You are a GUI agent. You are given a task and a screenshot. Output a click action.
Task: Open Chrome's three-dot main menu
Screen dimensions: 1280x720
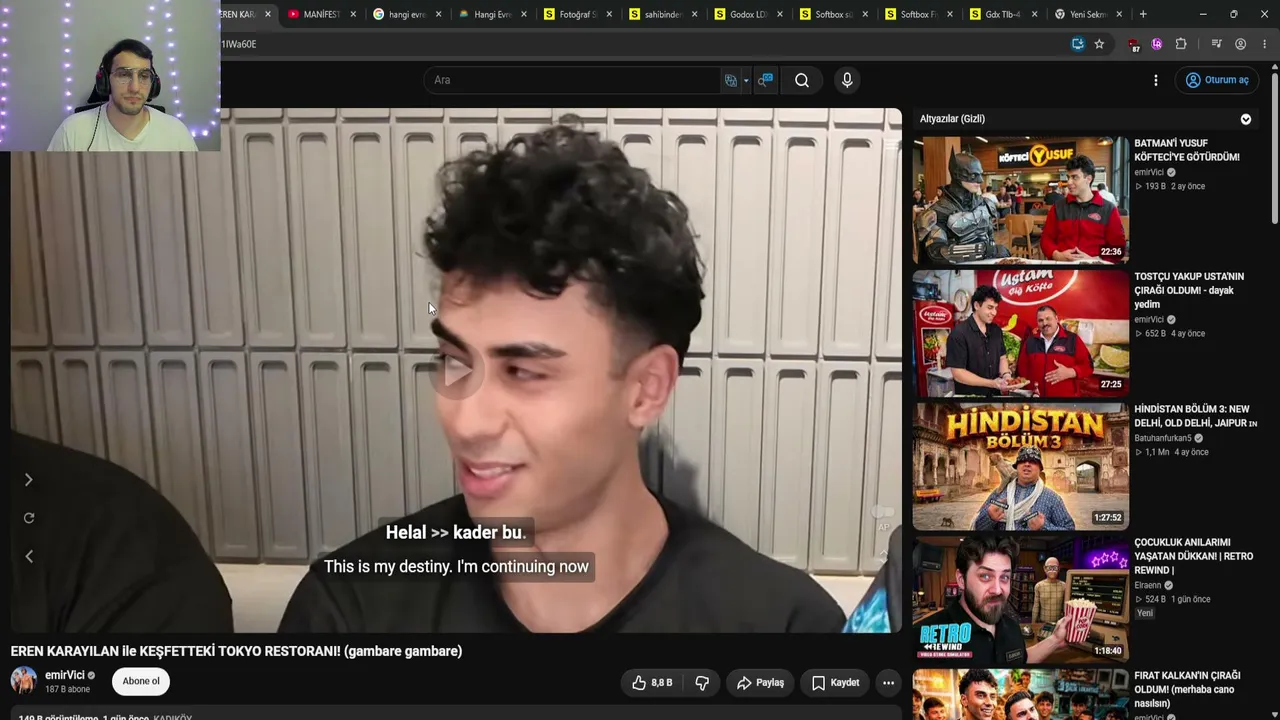(1265, 44)
